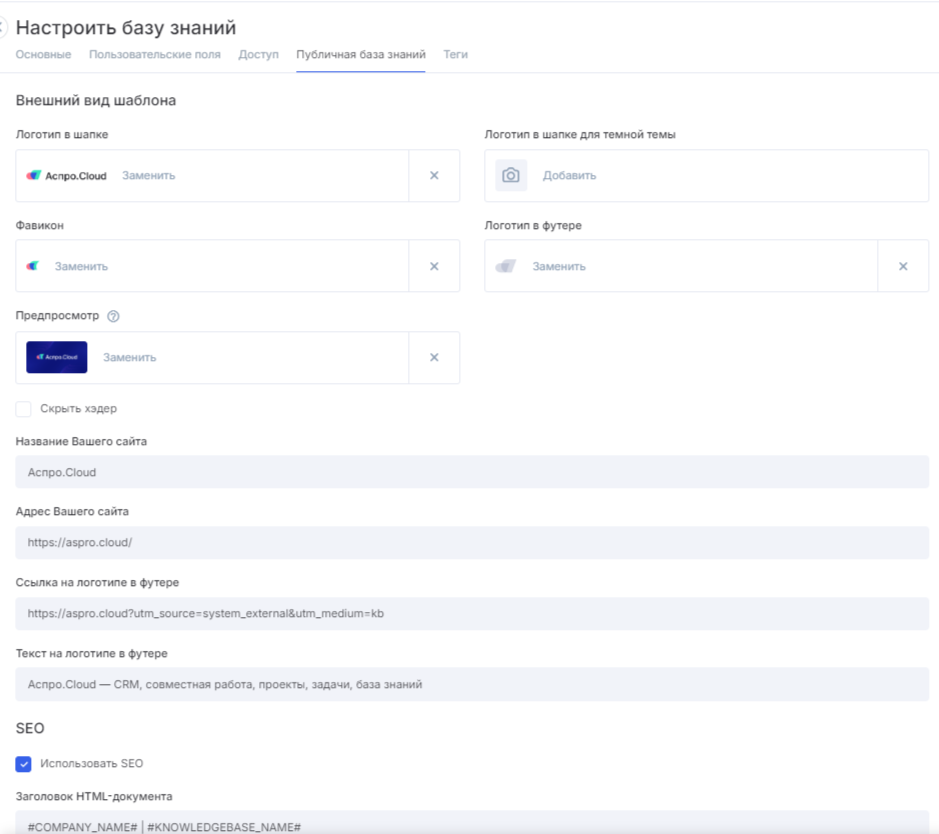939x834 pixels.
Task: Remove the preview image with X icon
Action: click(434, 358)
